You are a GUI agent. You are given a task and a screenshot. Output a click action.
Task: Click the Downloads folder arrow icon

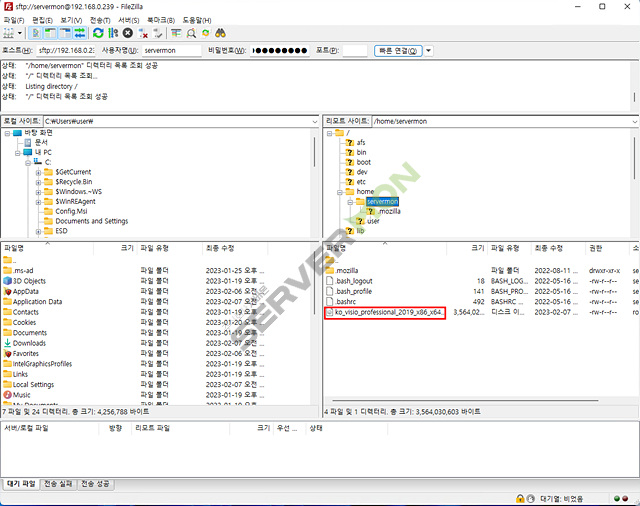click(7, 343)
